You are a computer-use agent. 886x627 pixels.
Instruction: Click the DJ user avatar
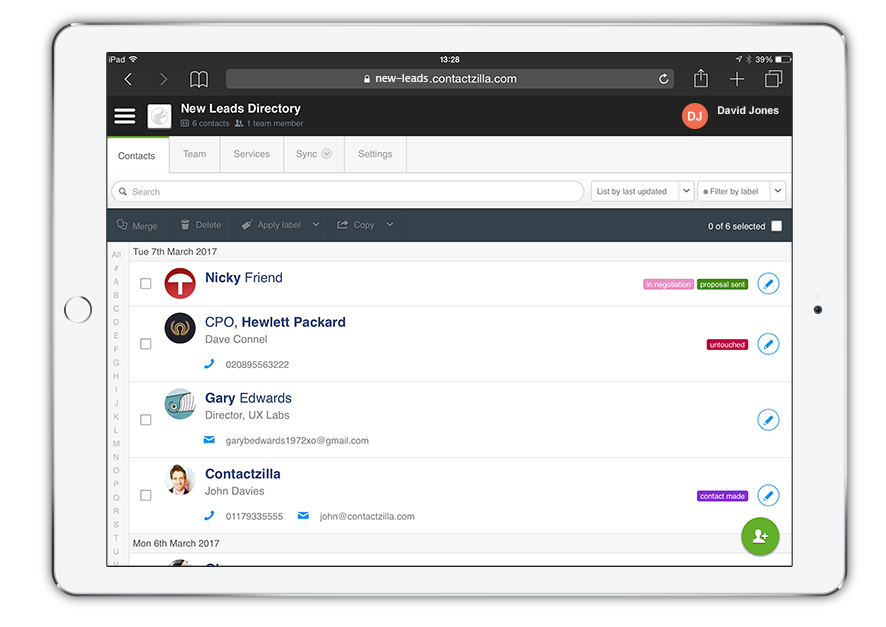[x=694, y=116]
